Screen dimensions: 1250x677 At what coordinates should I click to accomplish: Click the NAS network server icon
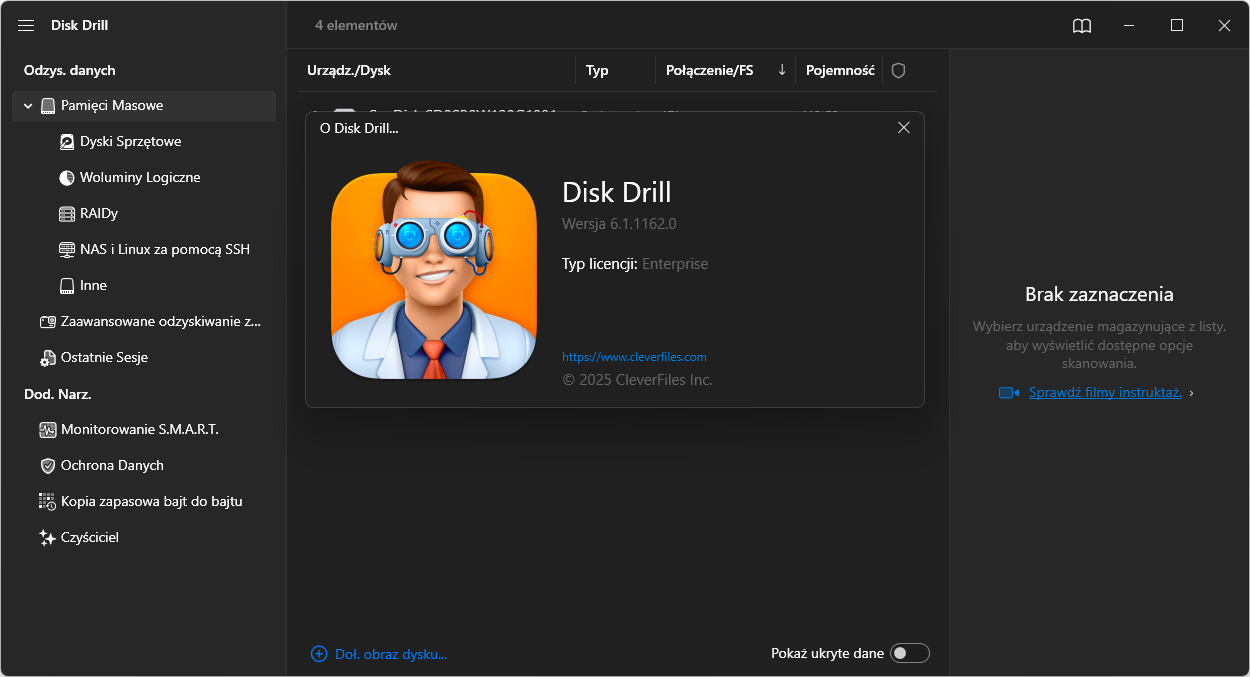click(67, 250)
